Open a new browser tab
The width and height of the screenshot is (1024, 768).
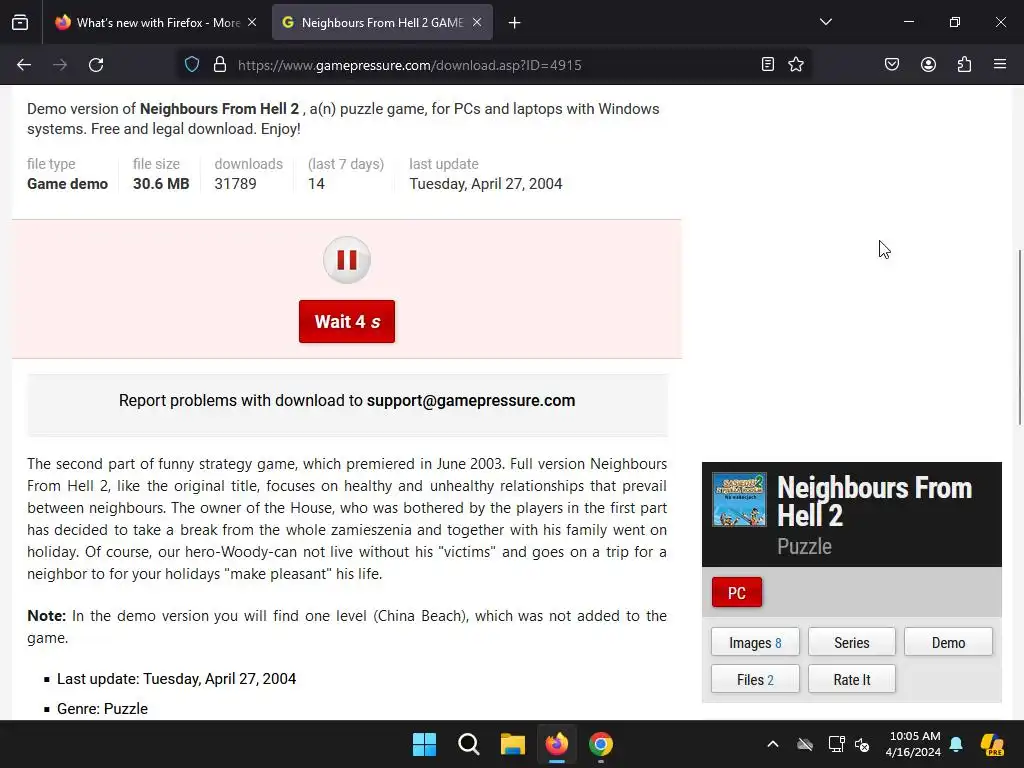(x=515, y=23)
